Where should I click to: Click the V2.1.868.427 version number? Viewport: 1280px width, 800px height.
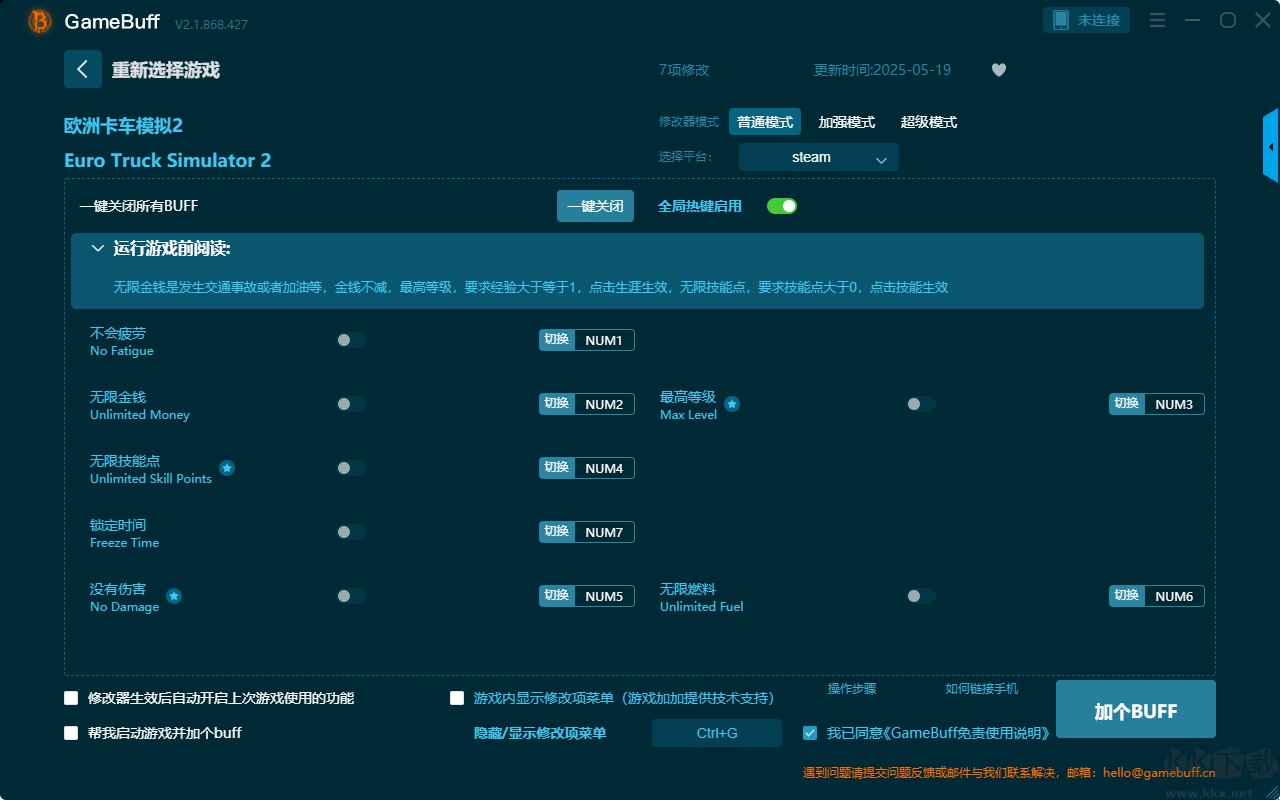coord(211,24)
